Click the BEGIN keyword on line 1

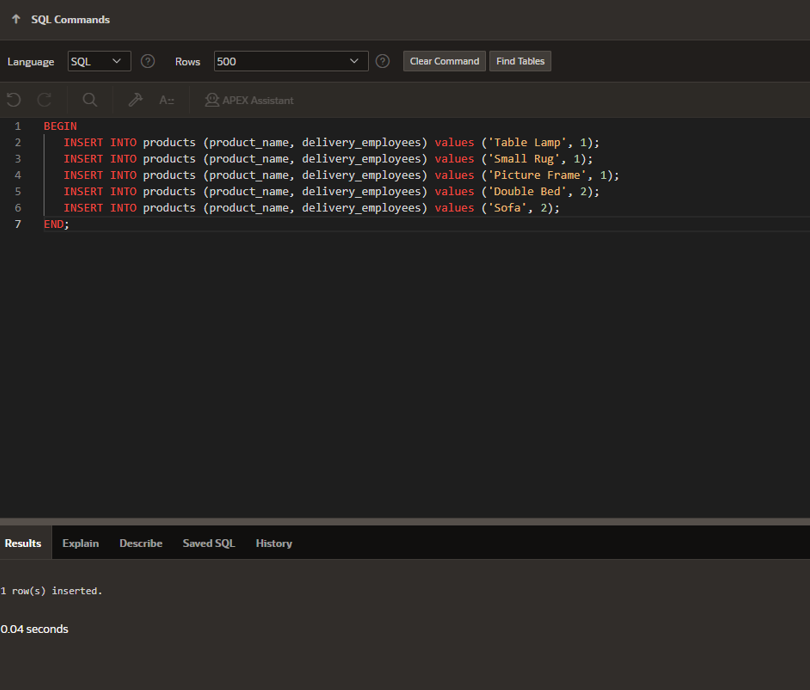60,126
